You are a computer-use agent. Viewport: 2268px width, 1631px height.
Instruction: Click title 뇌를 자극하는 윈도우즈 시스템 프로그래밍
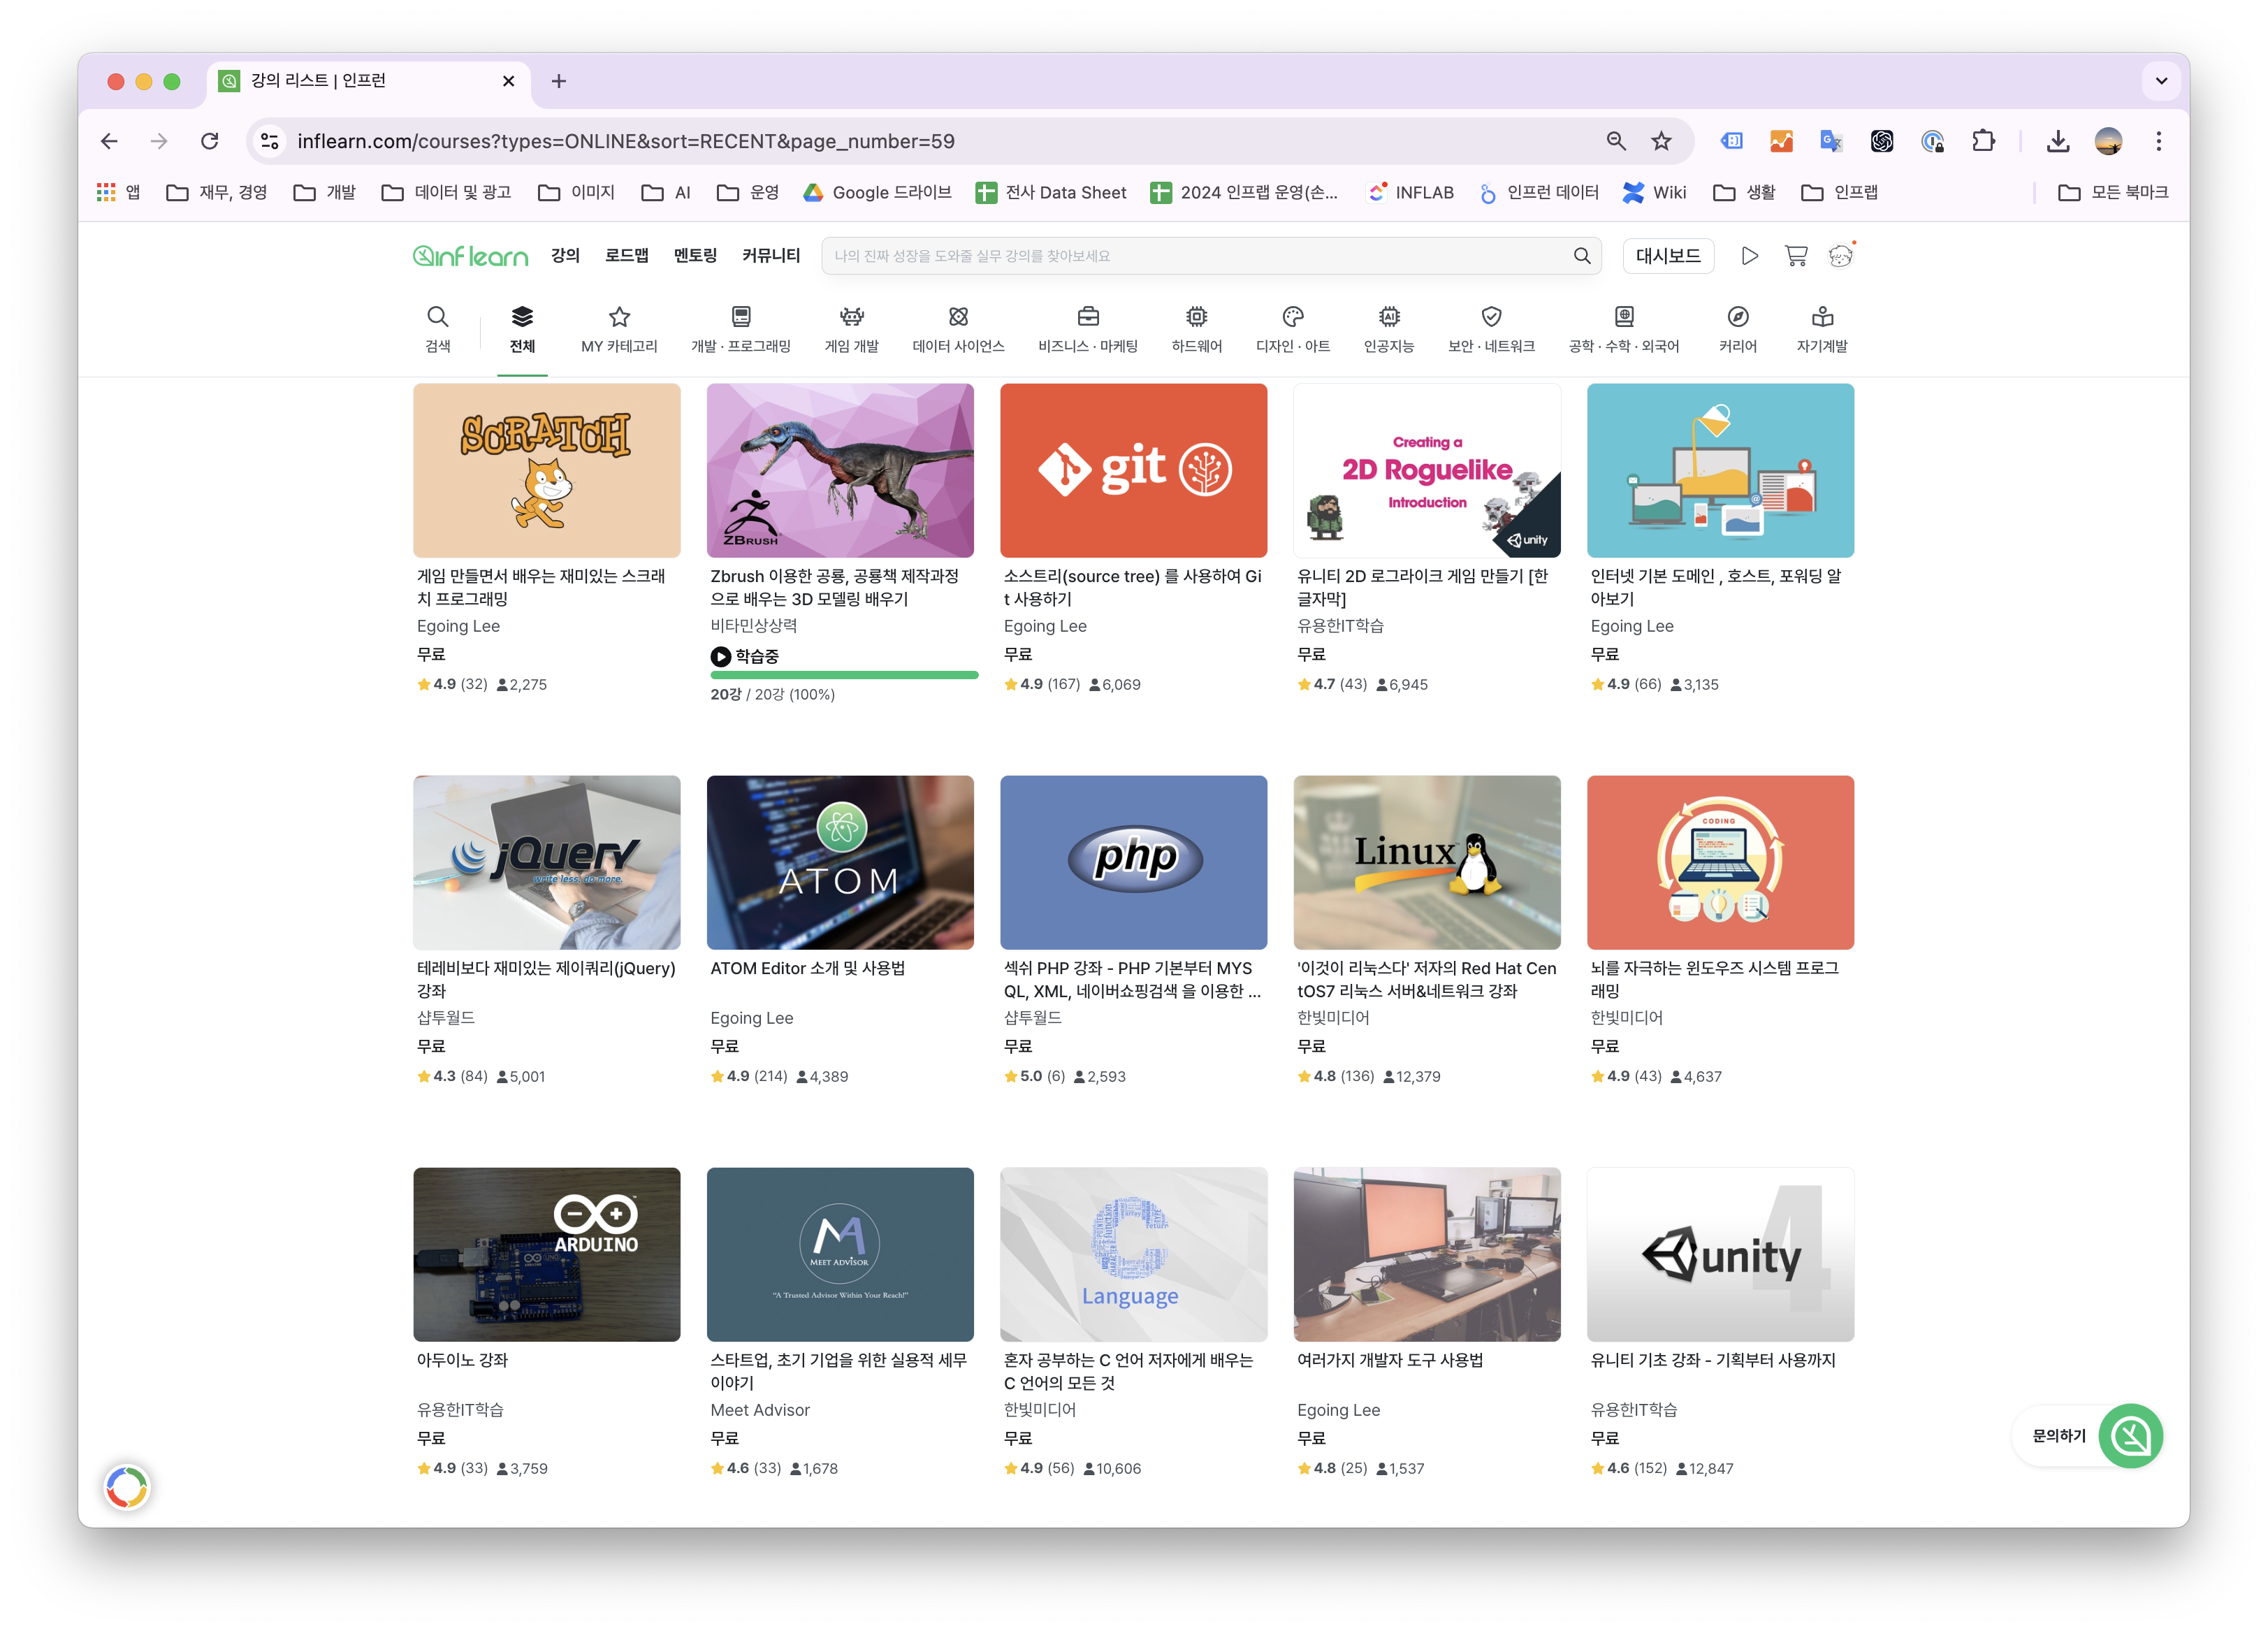[1714, 979]
